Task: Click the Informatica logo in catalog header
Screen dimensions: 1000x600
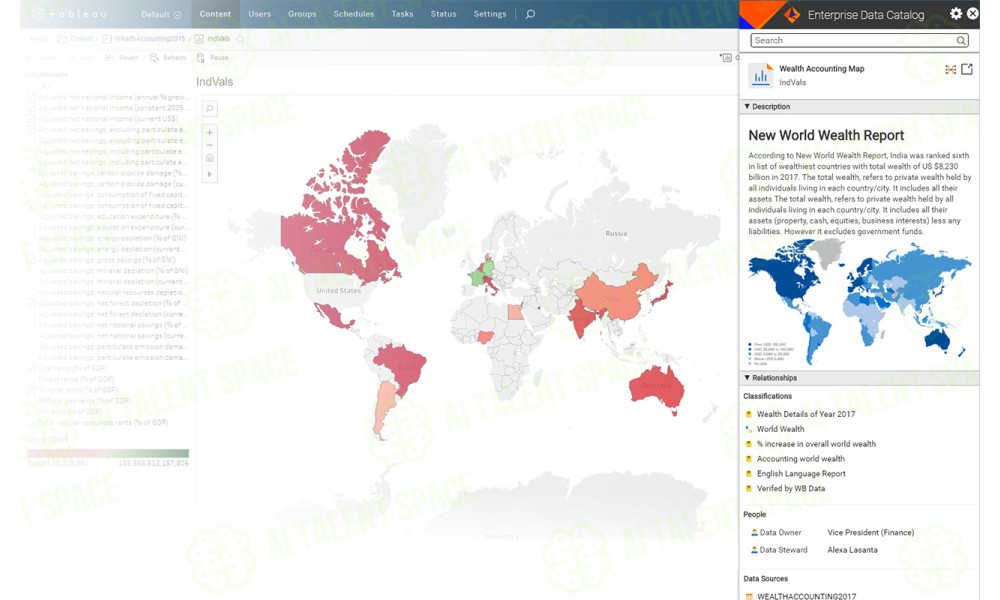Action: click(x=791, y=15)
